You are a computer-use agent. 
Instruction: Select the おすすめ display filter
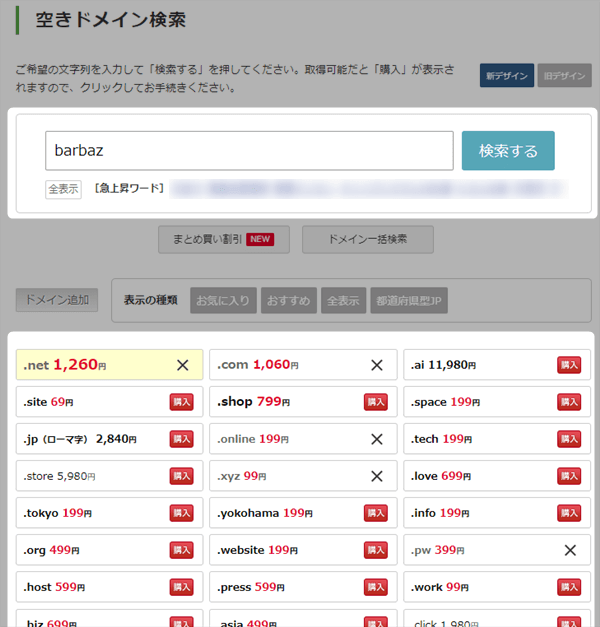(287, 300)
